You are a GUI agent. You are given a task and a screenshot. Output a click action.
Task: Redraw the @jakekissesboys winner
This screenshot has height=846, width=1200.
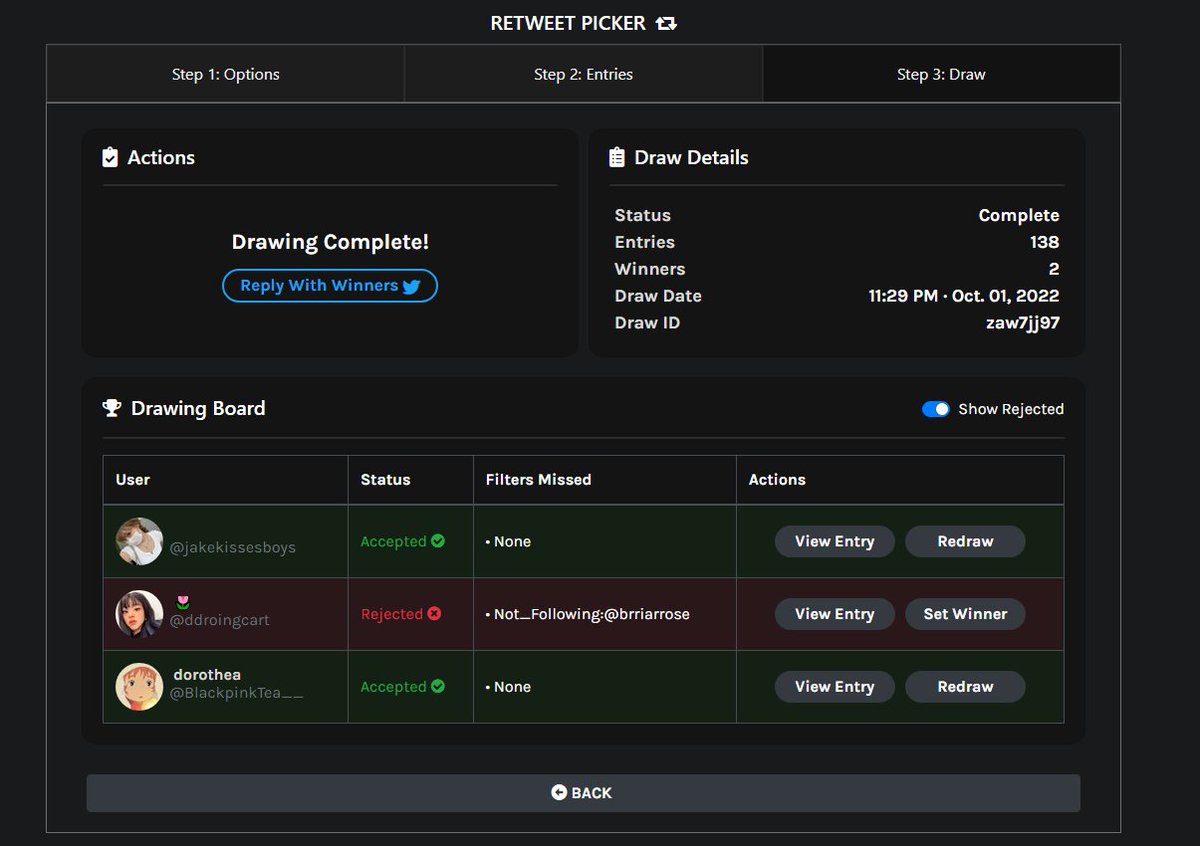[965, 541]
